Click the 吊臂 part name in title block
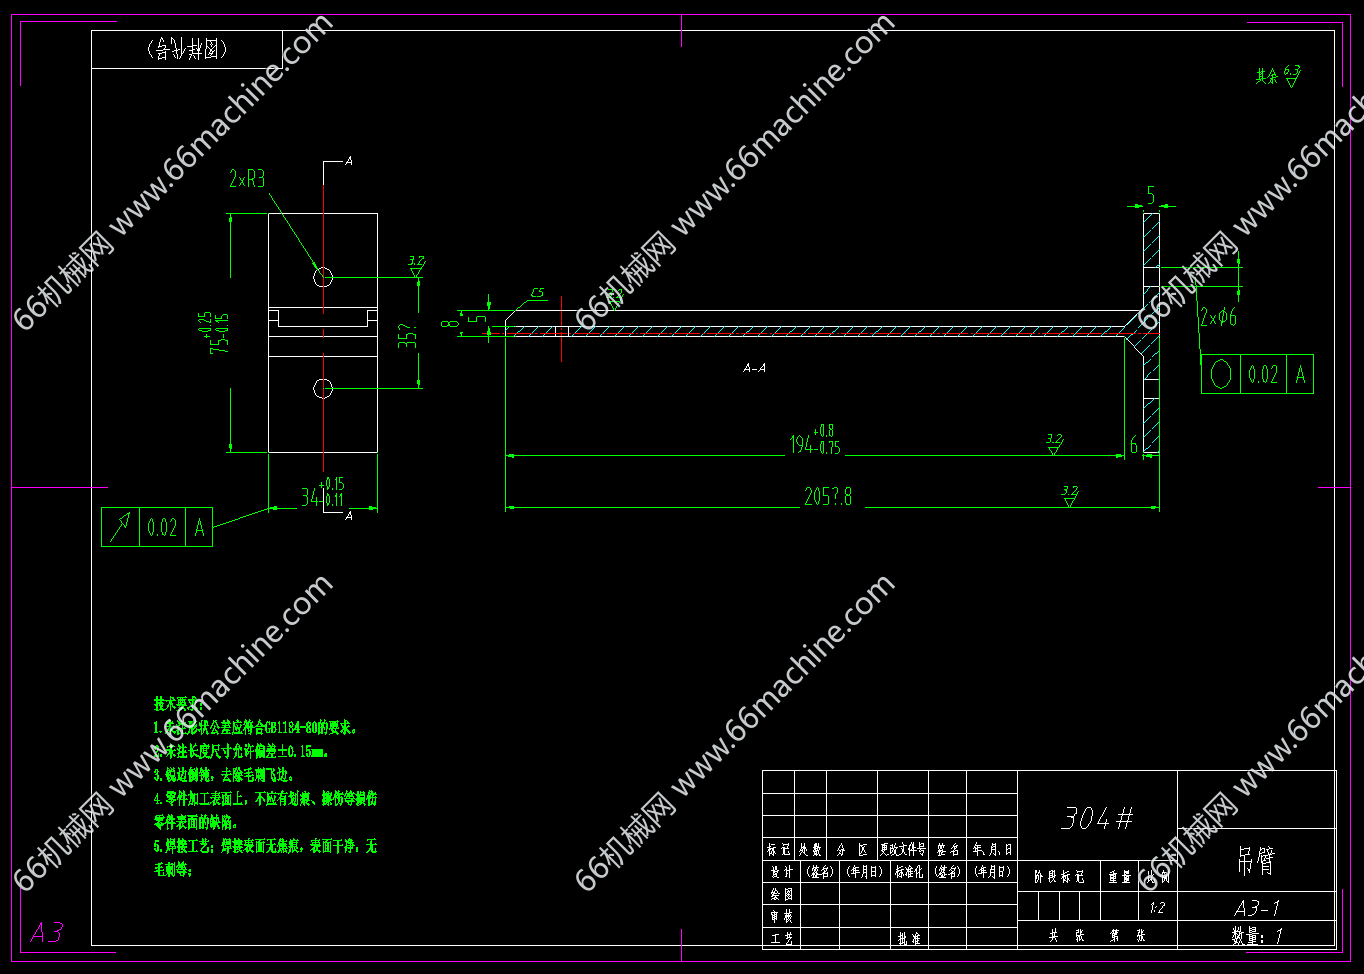1364x974 pixels. coord(1256,860)
